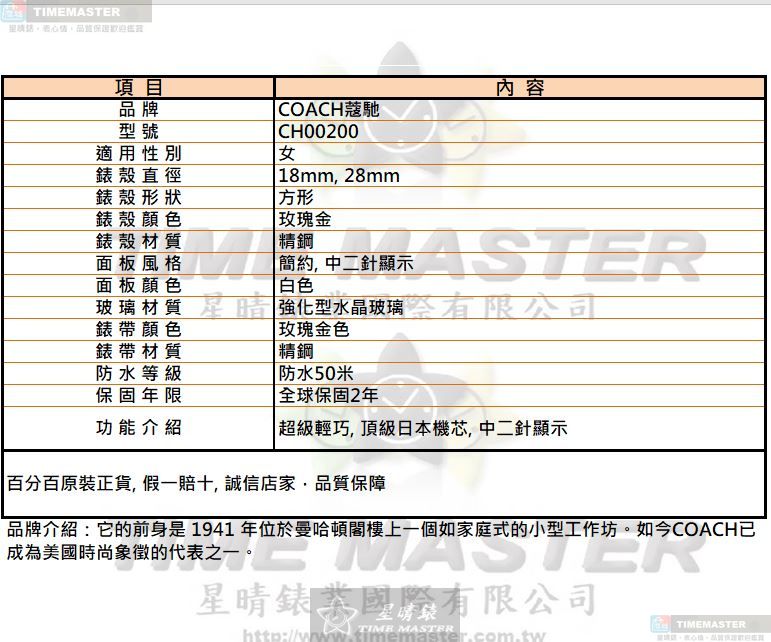Click the 品牌介紹 paragraph first line
This screenshot has width=771, height=642.
(x=381, y=529)
